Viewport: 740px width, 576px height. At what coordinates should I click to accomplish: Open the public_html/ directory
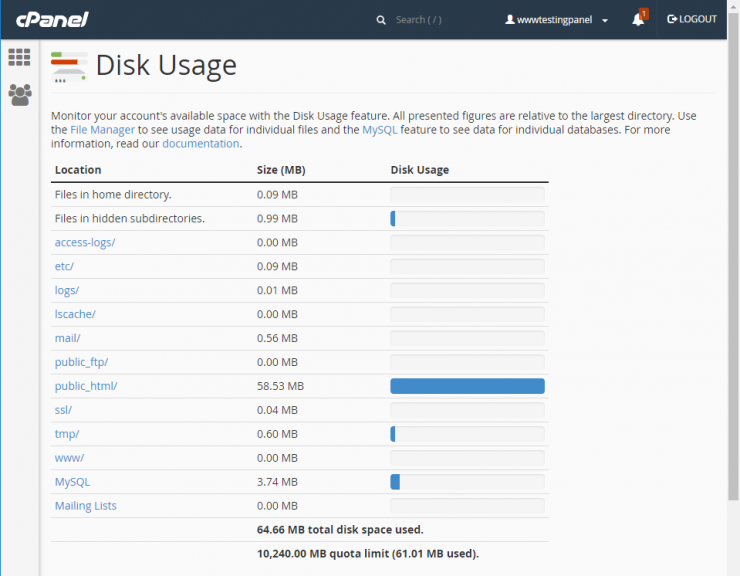pos(86,386)
